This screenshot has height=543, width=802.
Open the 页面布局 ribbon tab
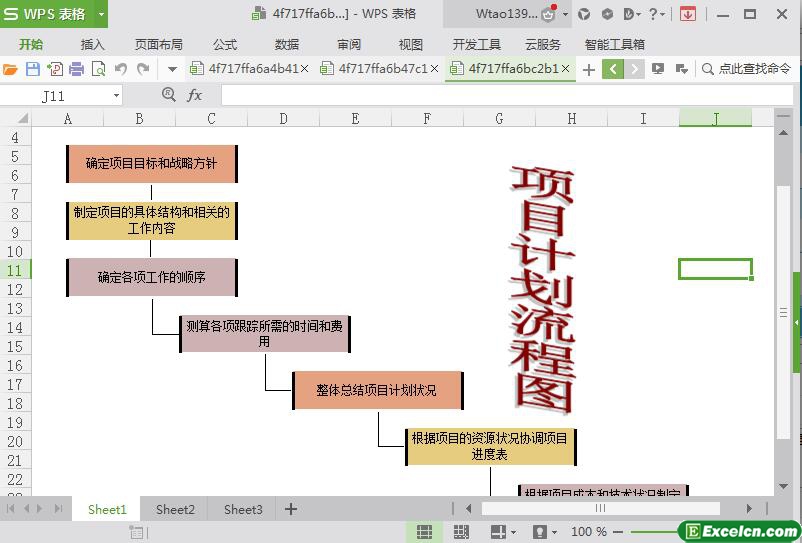[159, 44]
